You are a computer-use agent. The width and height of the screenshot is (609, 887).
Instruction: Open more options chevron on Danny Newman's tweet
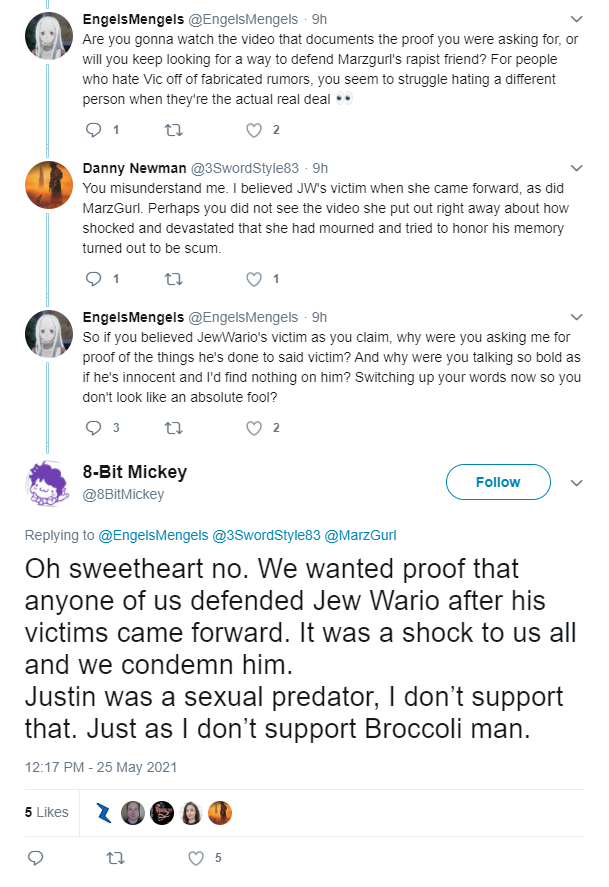tap(576, 168)
